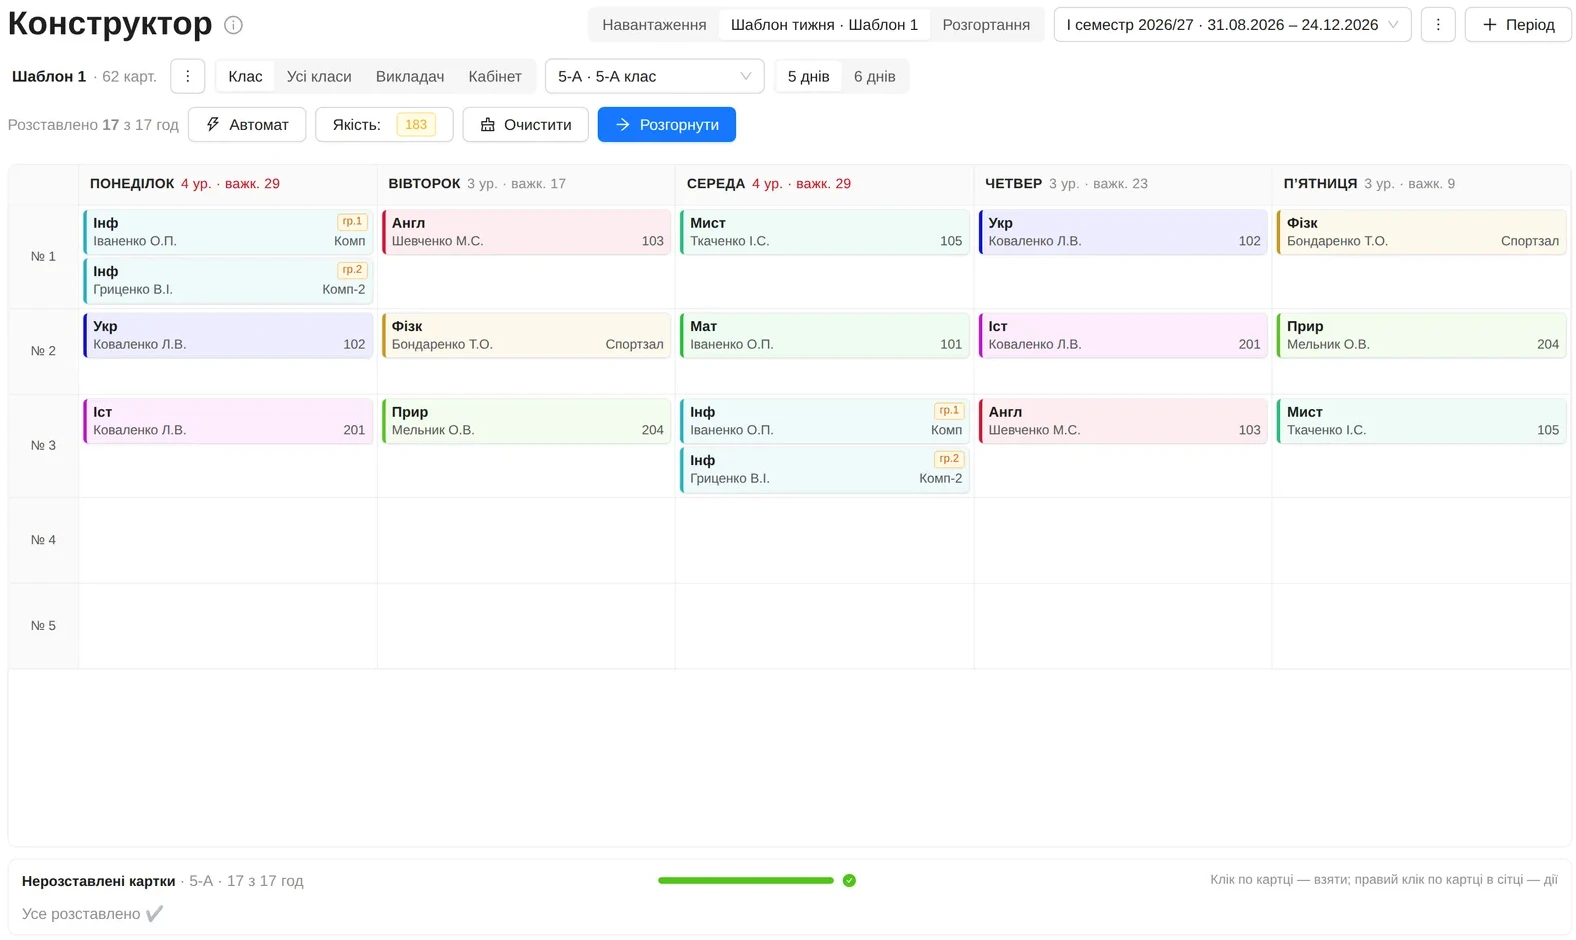
Task: Click the placement progress bar
Action: (x=745, y=880)
